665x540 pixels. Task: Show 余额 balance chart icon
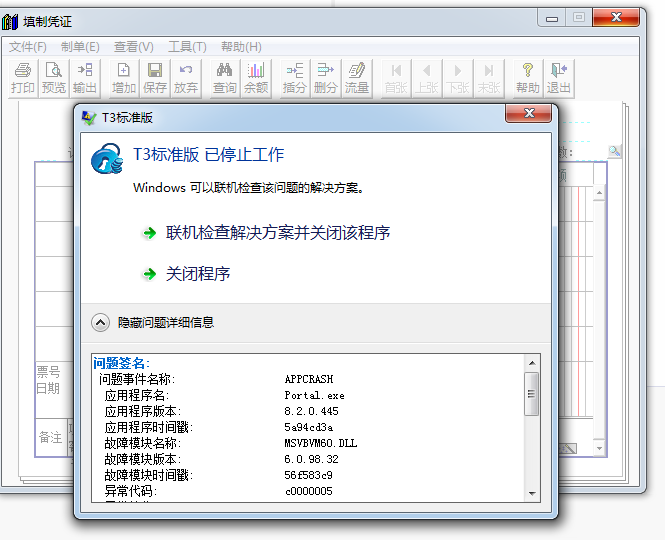click(x=256, y=78)
